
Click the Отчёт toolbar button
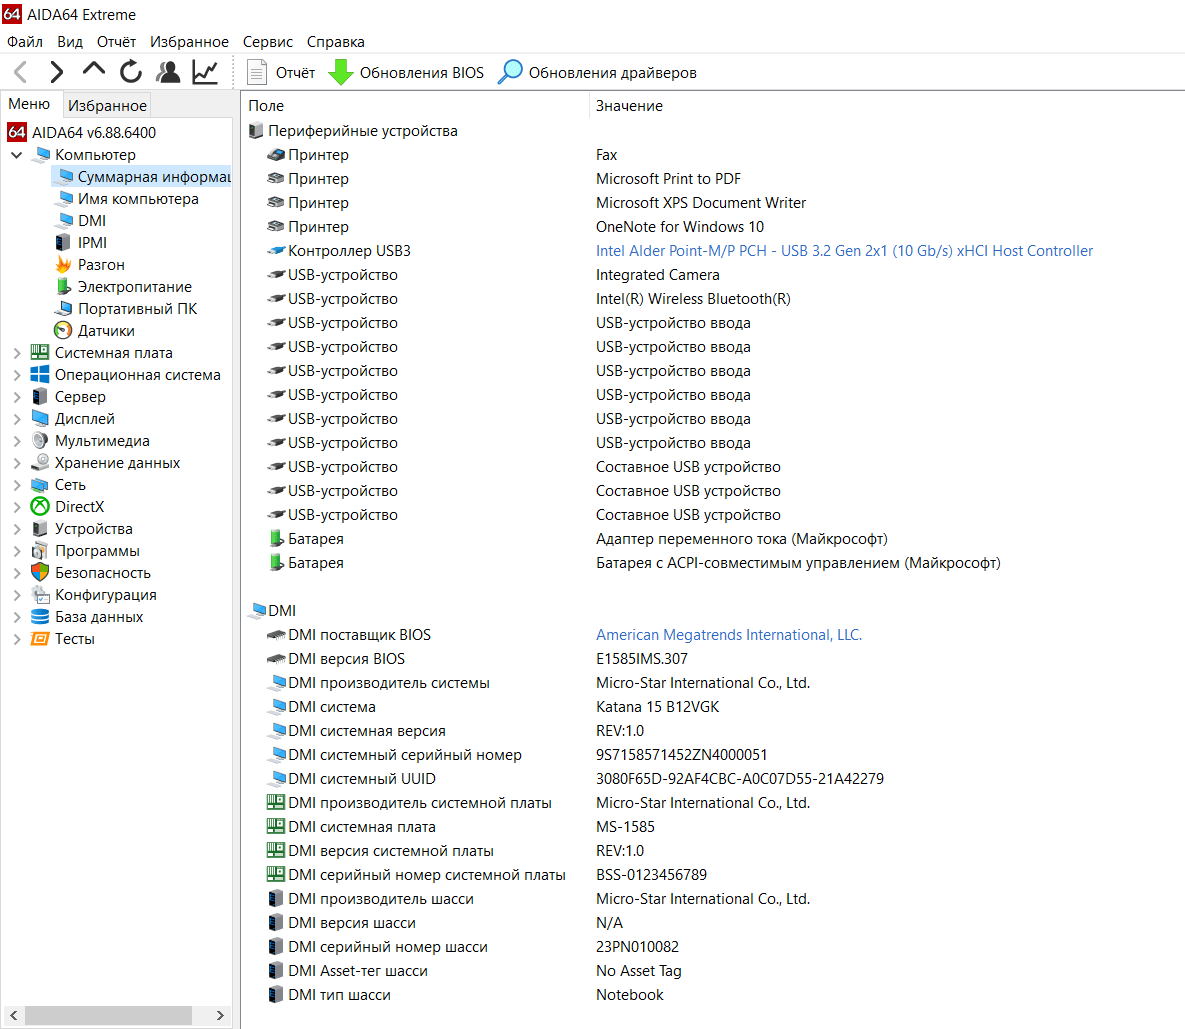point(281,73)
